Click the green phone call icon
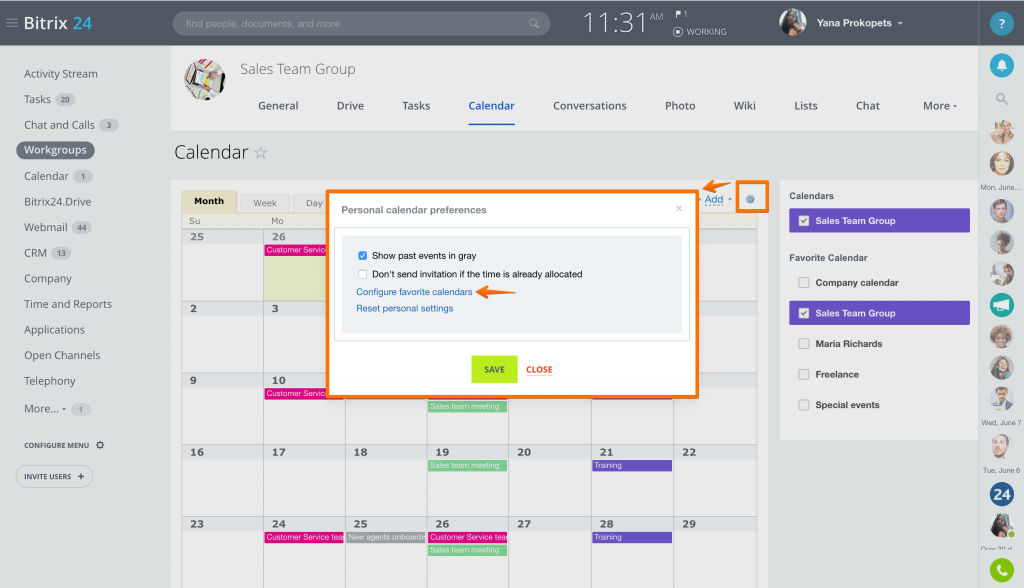Viewport: 1024px width, 588px height. 1001,570
